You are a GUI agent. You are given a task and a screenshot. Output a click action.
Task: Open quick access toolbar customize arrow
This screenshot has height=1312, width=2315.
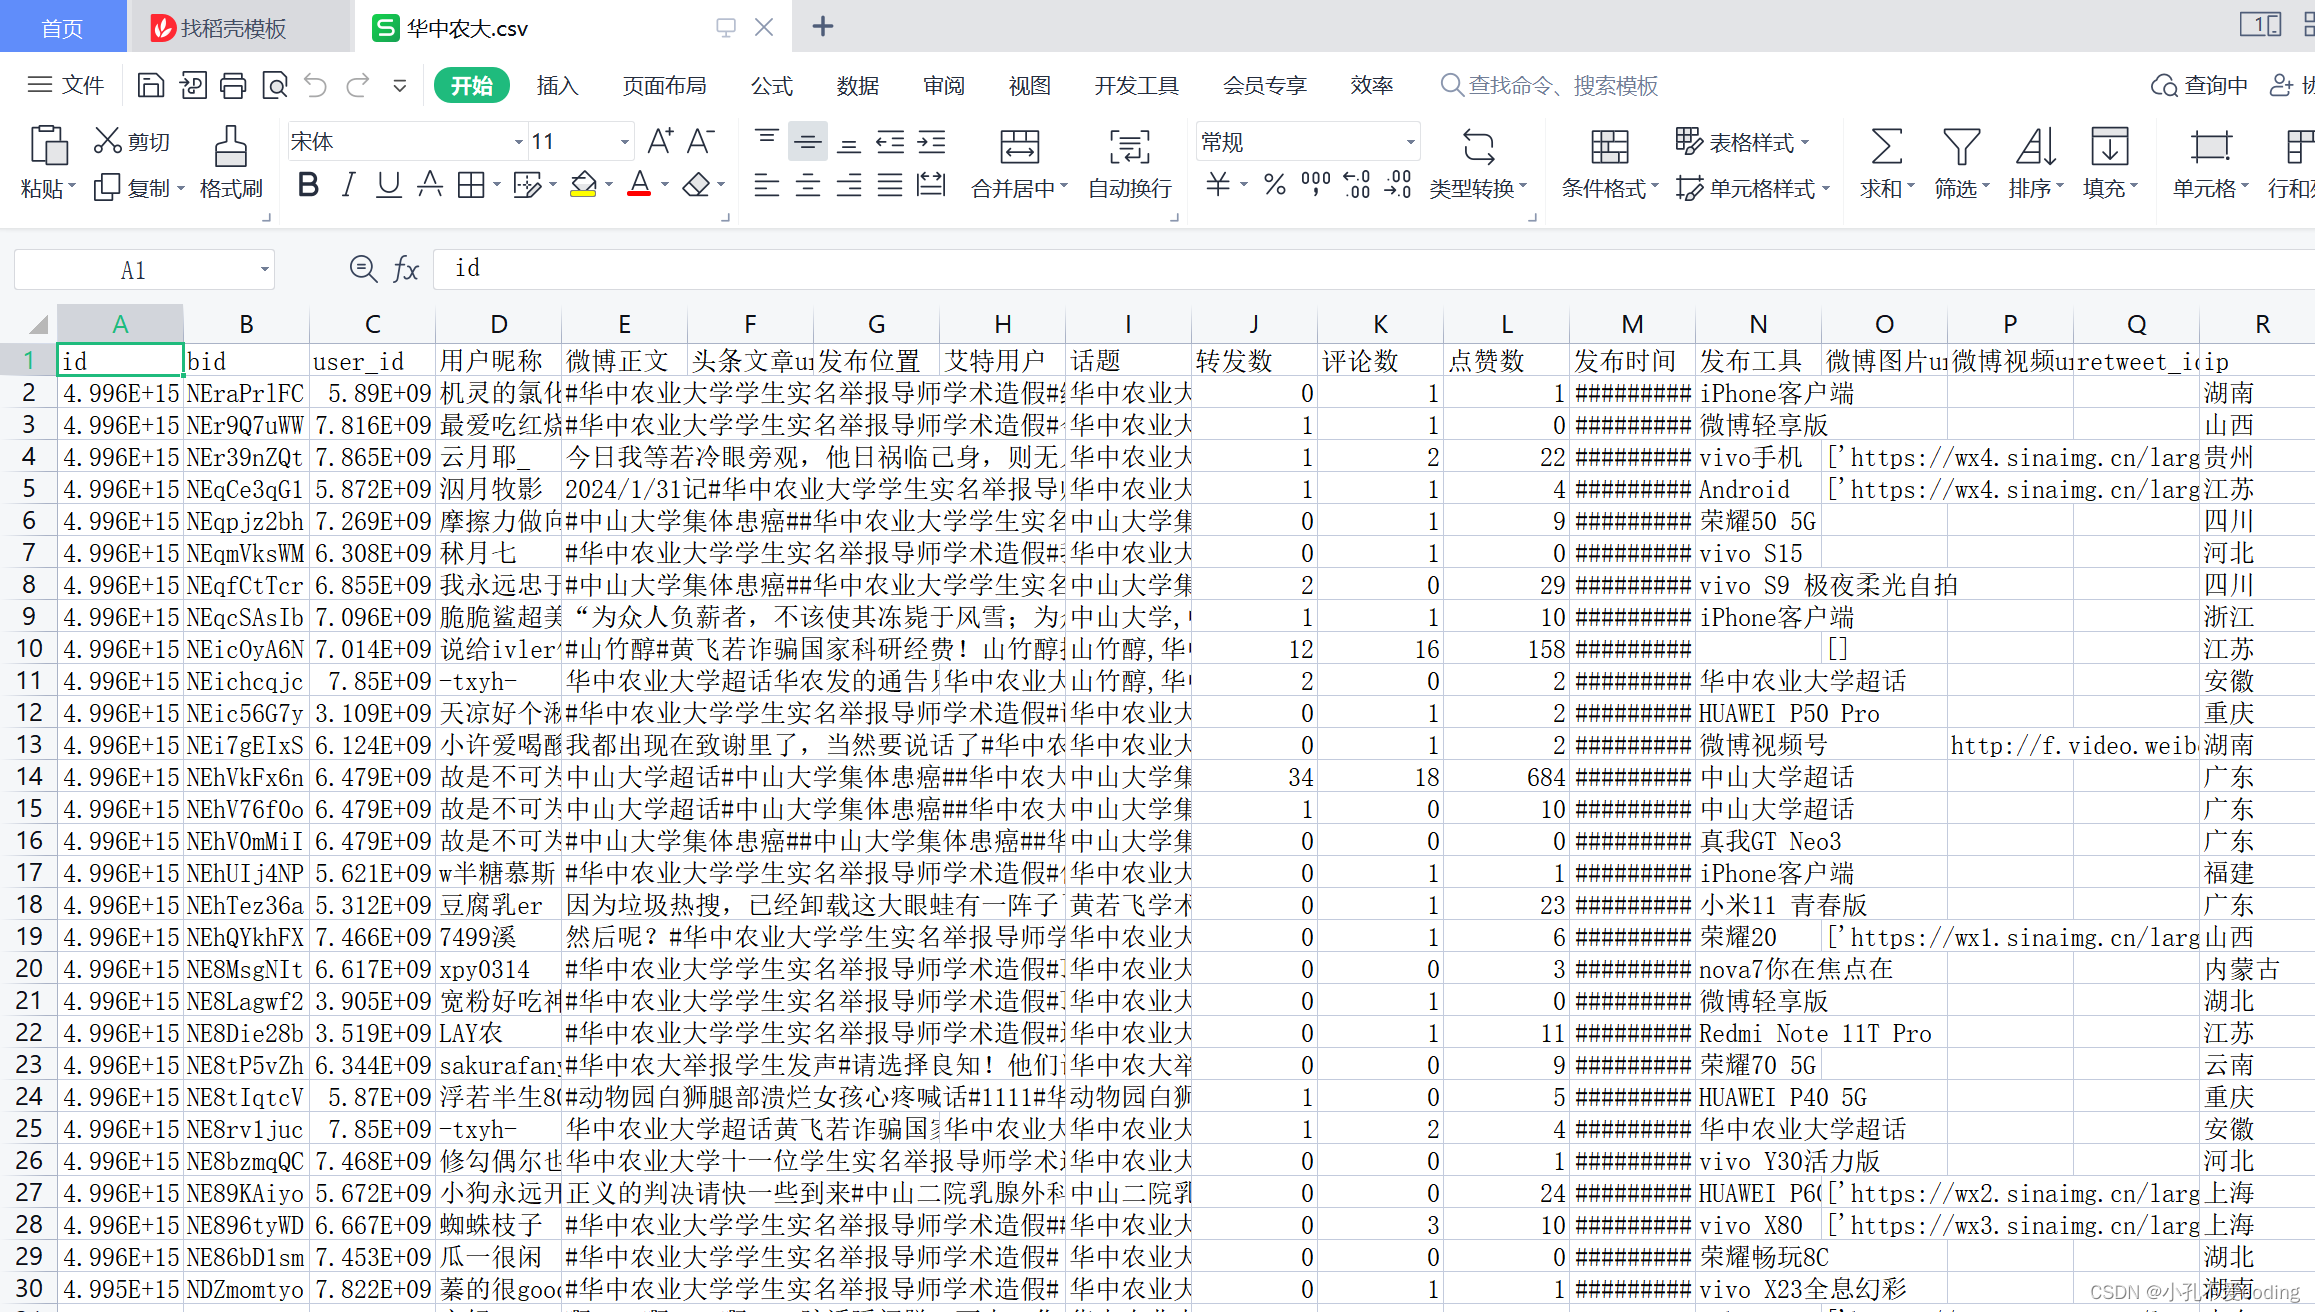(x=400, y=86)
